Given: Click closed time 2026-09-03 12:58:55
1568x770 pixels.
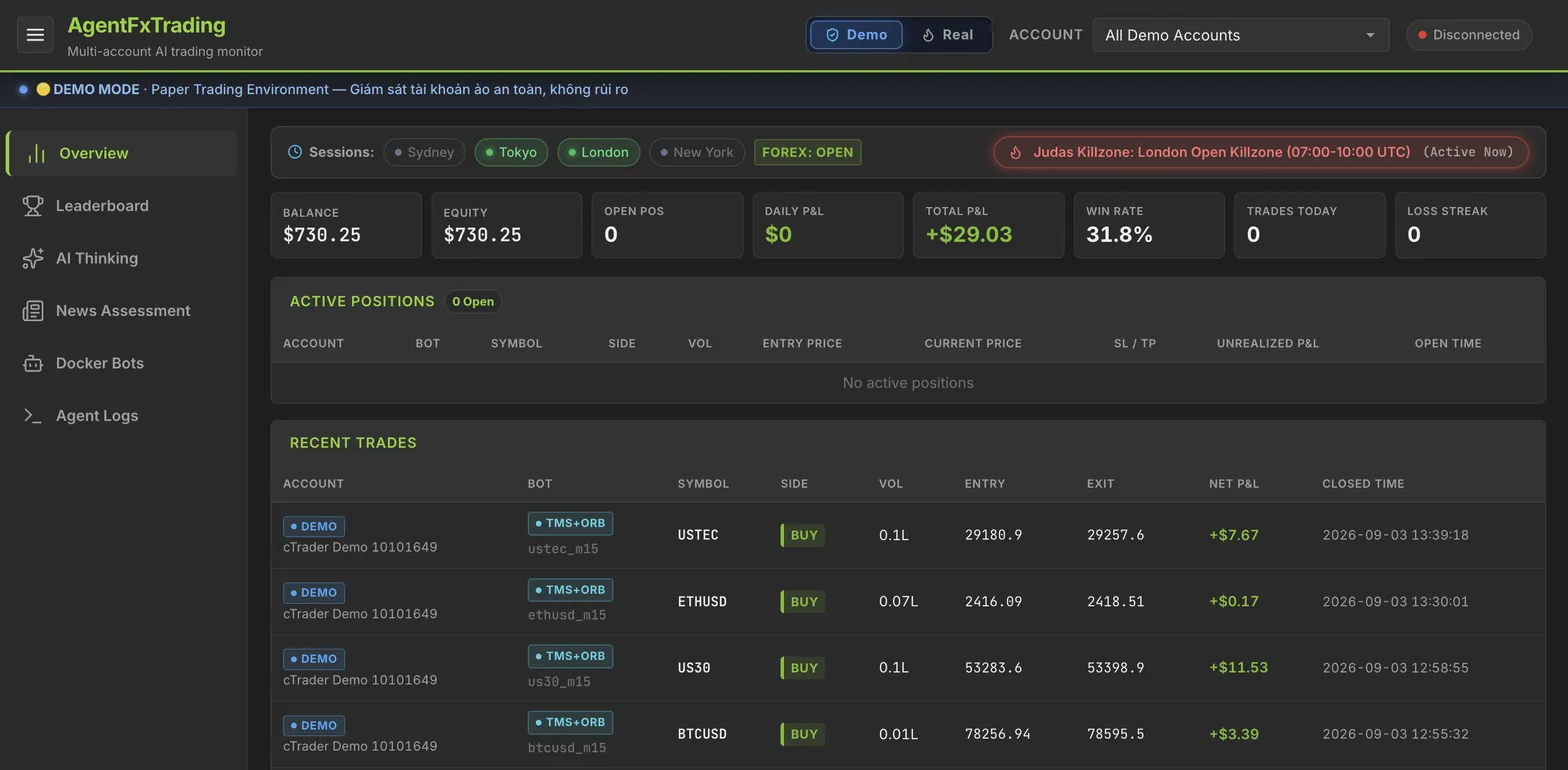Looking at the screenshot, I should (1395, 668).
